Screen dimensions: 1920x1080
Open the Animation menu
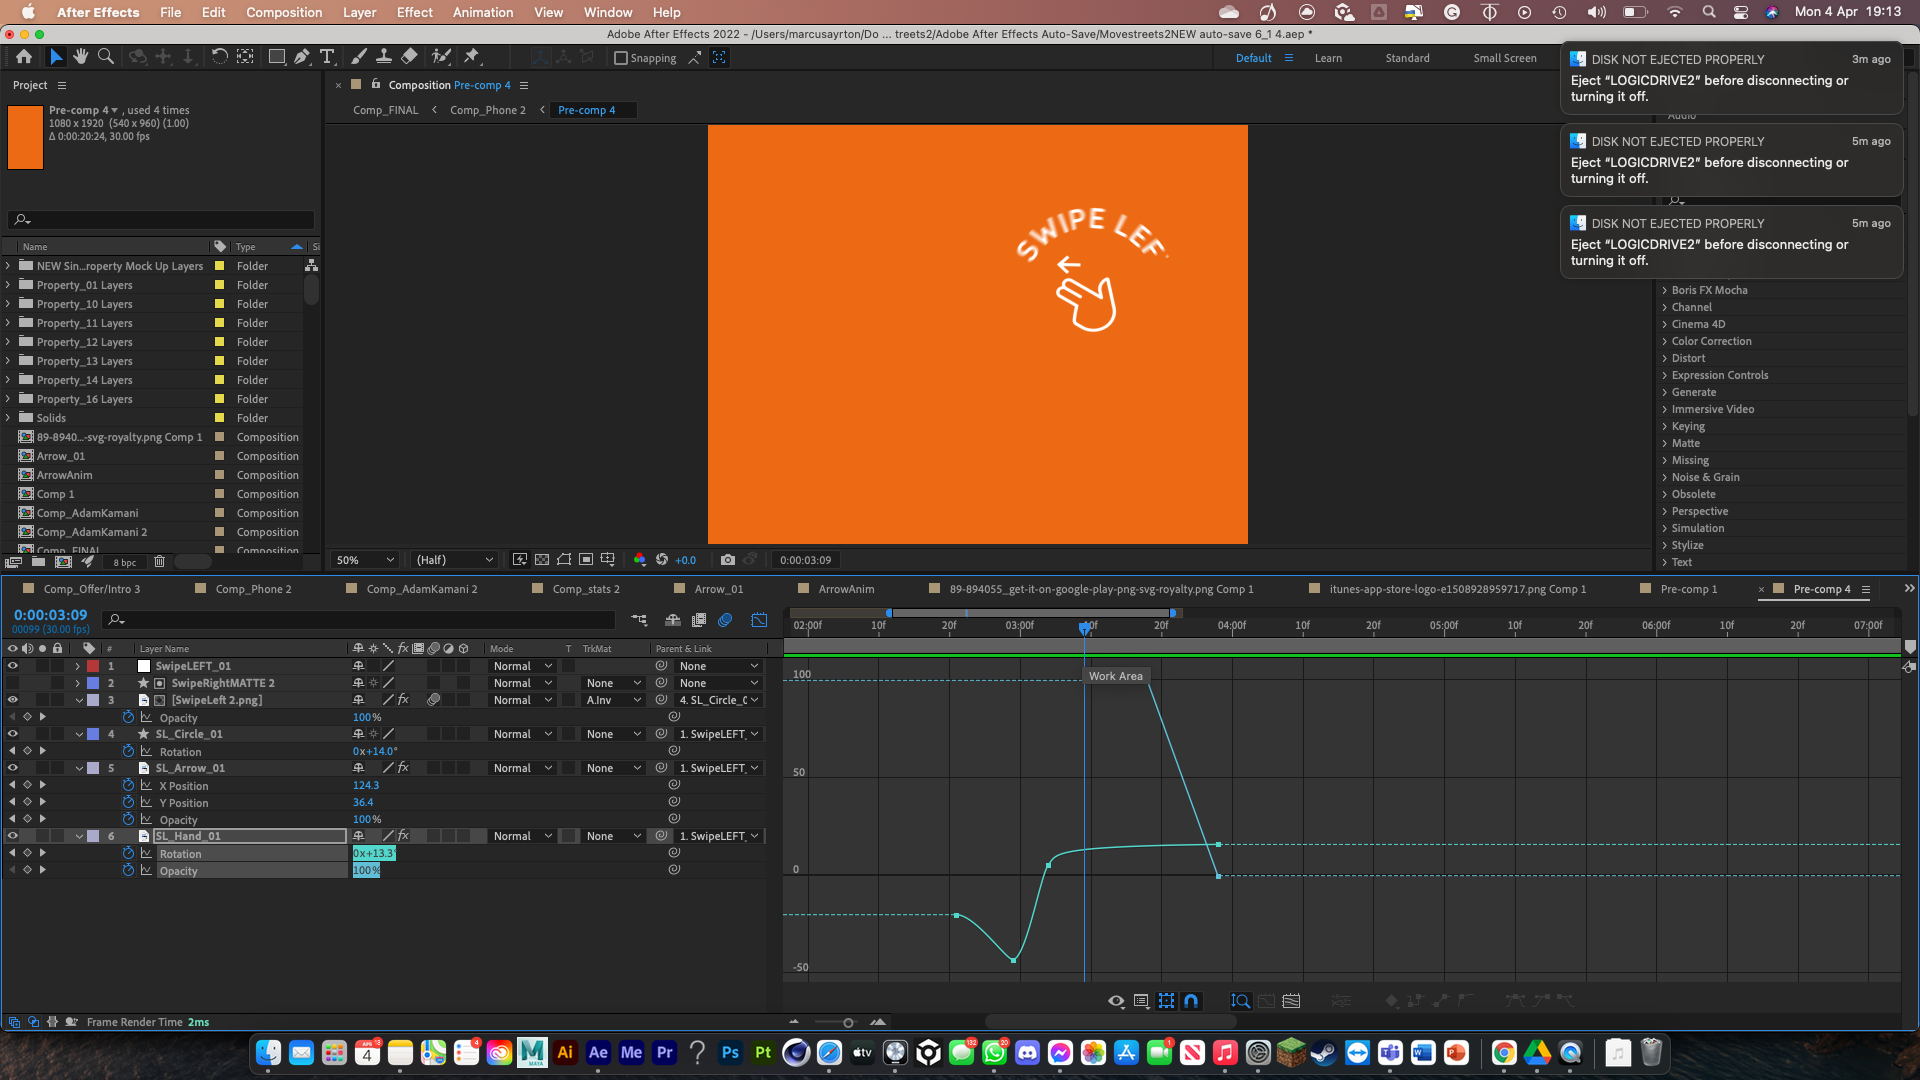(x=483, y=12)
